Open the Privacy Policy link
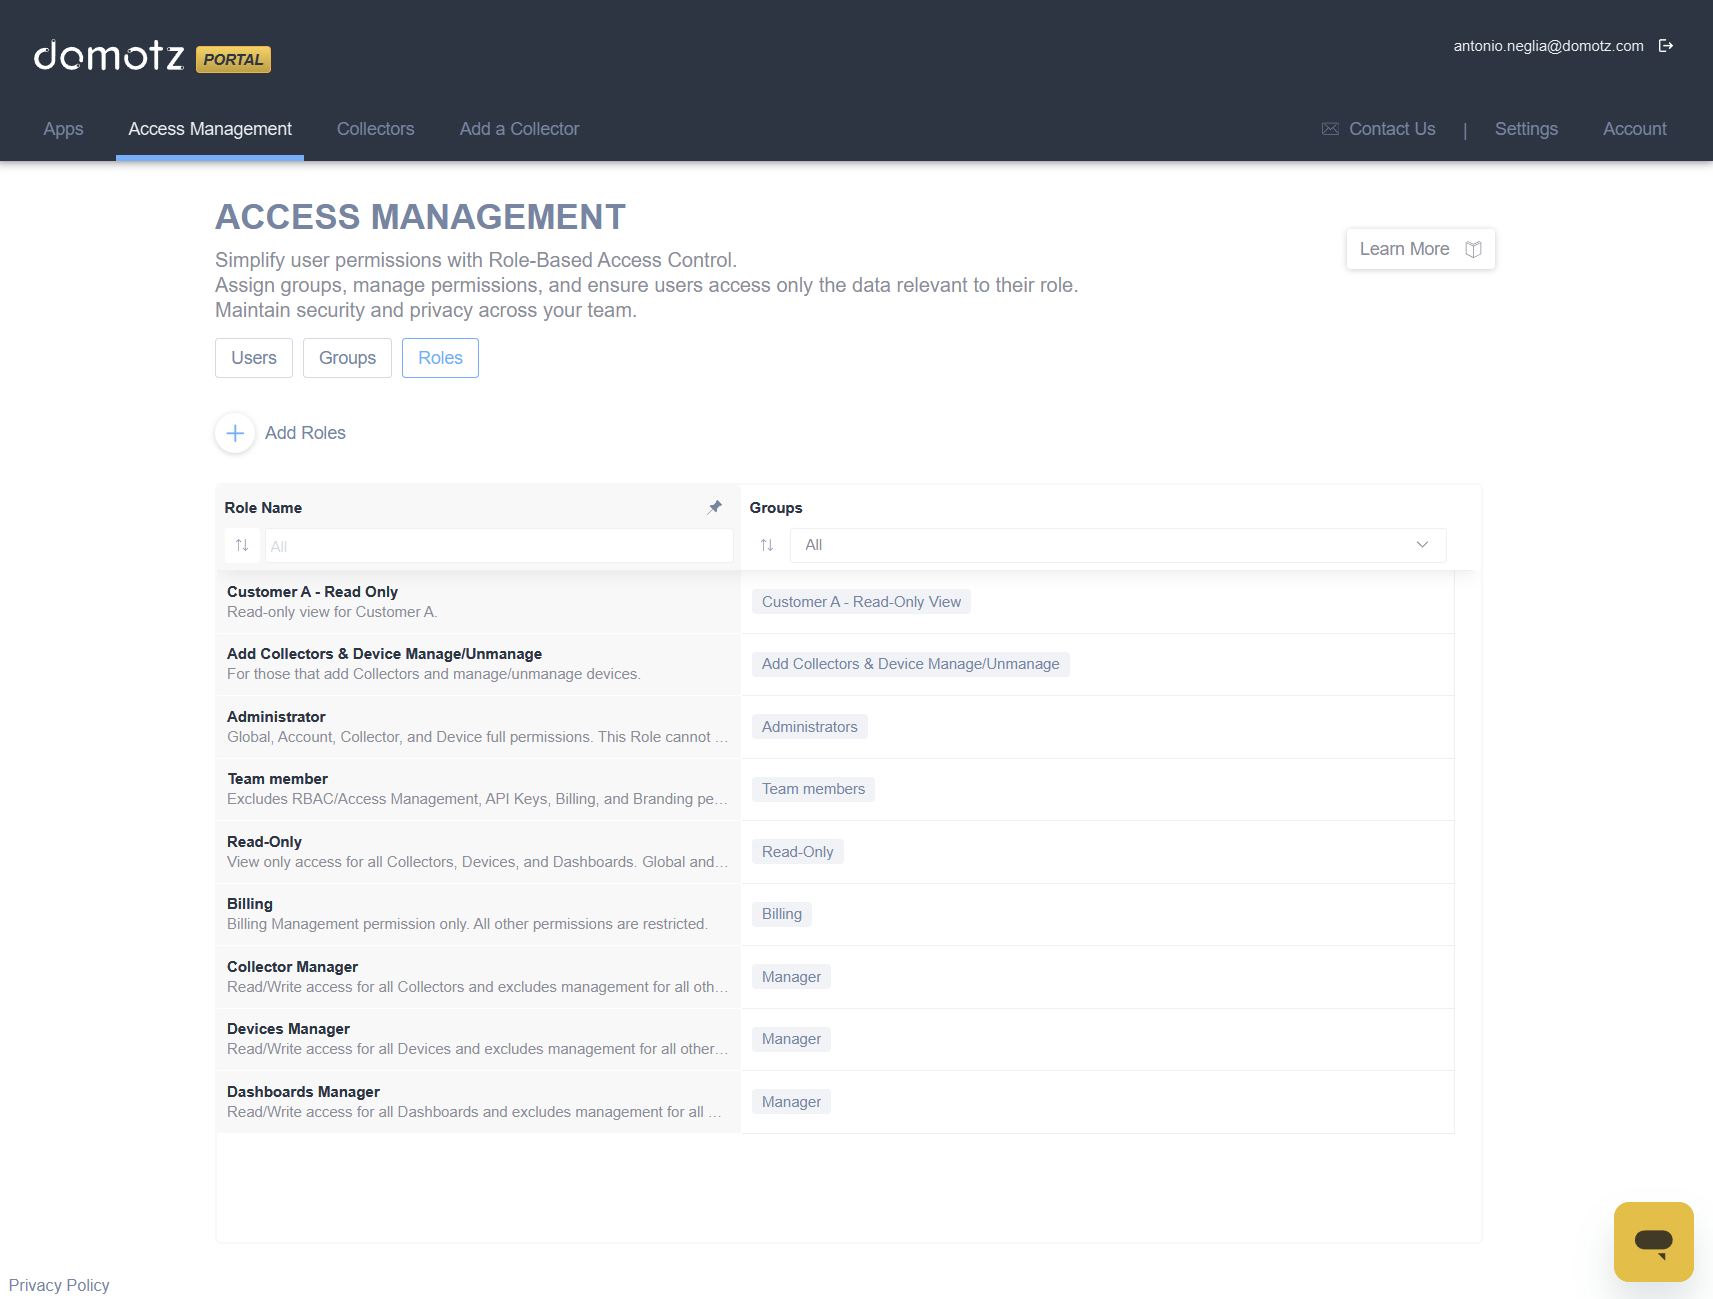The height and width of the screenshot is (1299, 1713). coord(59,1285)
